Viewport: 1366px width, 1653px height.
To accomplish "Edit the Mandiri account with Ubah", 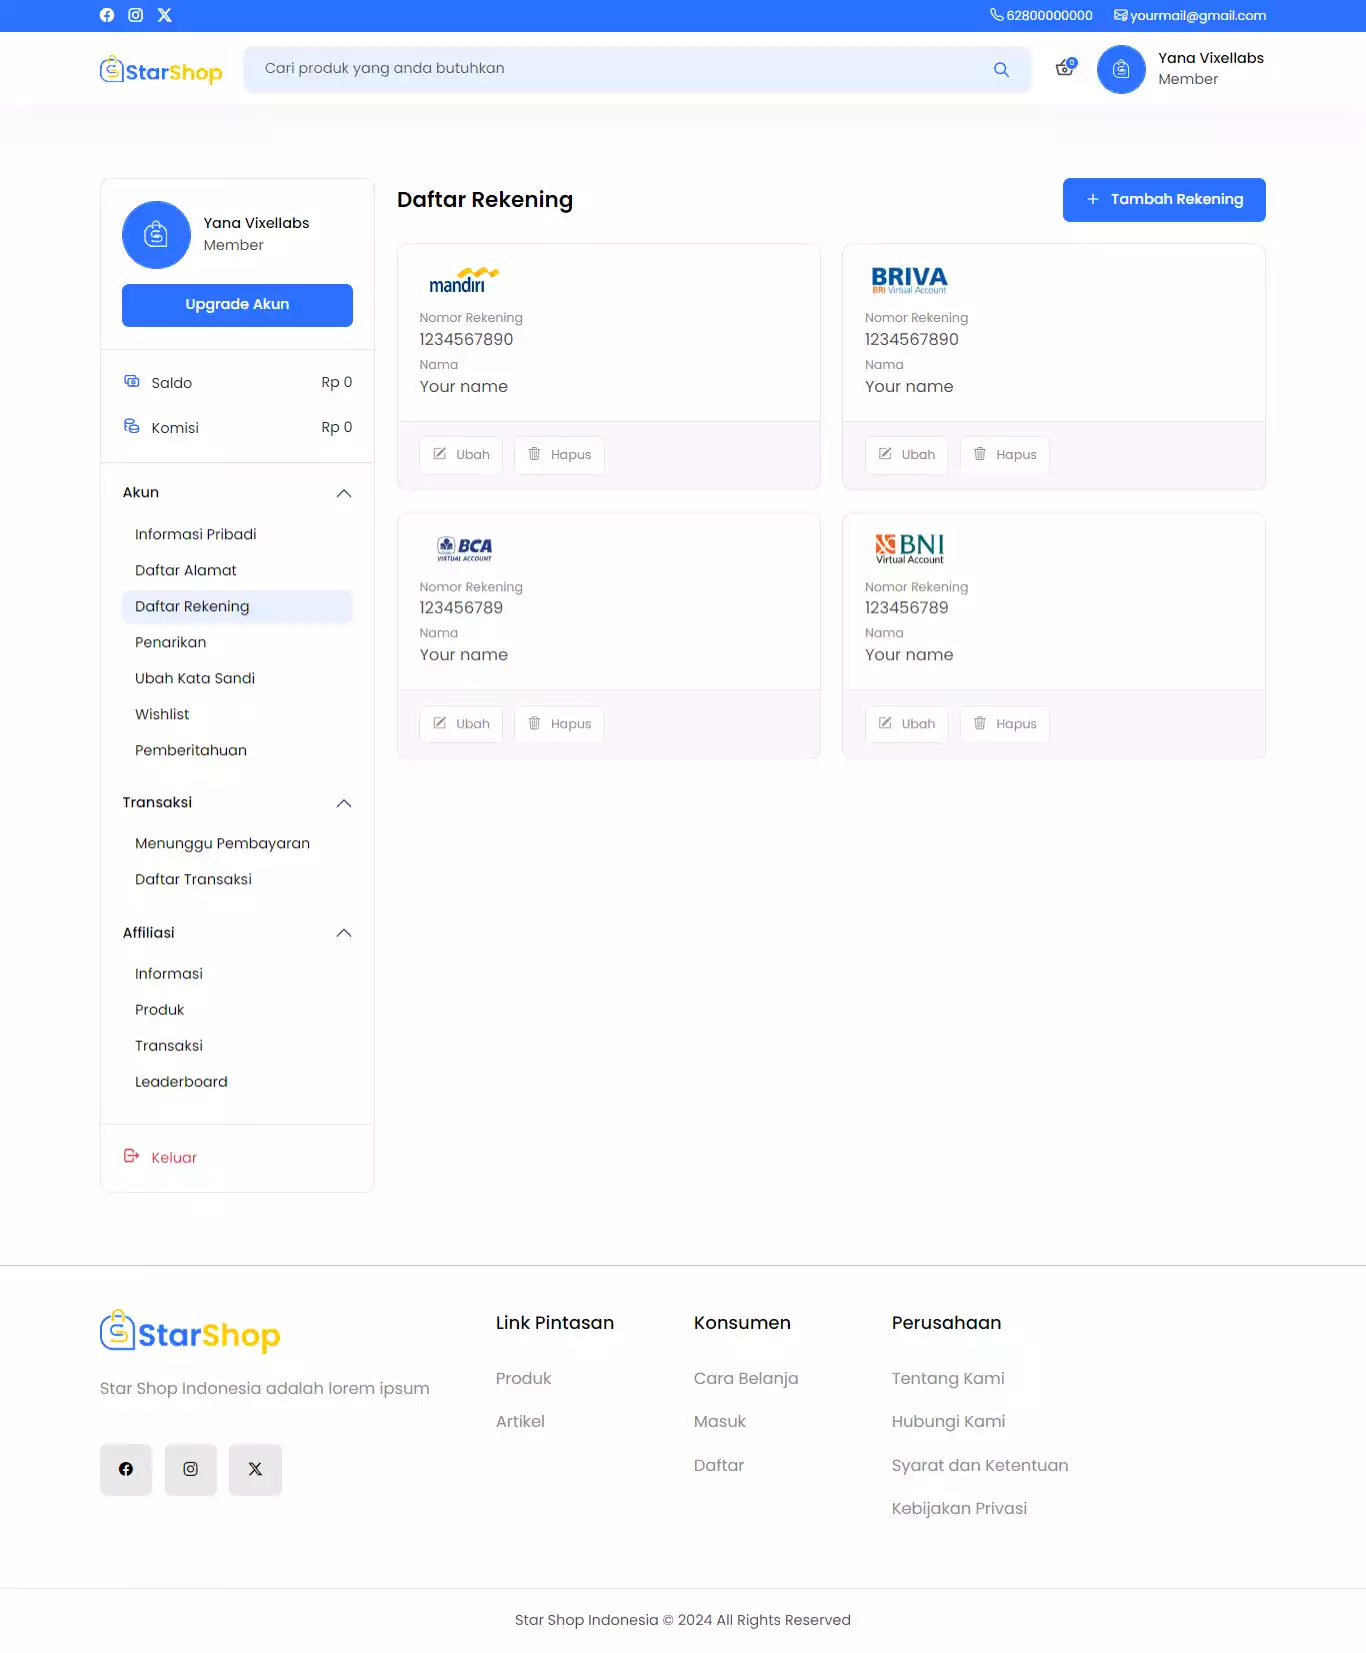I will [461, 455].
